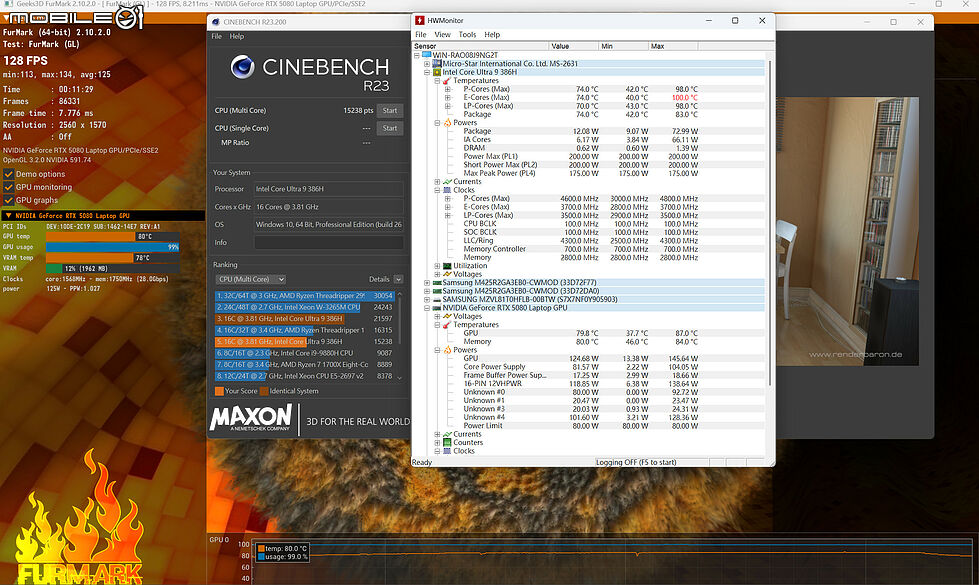Select ranking row 2 Intel Xeon W-3265M
Viewport: 979px width, 585px height.
(305, 307)
